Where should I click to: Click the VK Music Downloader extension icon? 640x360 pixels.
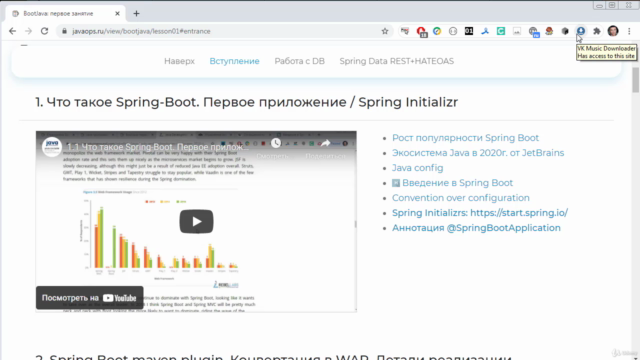click(x=580, y=31)
